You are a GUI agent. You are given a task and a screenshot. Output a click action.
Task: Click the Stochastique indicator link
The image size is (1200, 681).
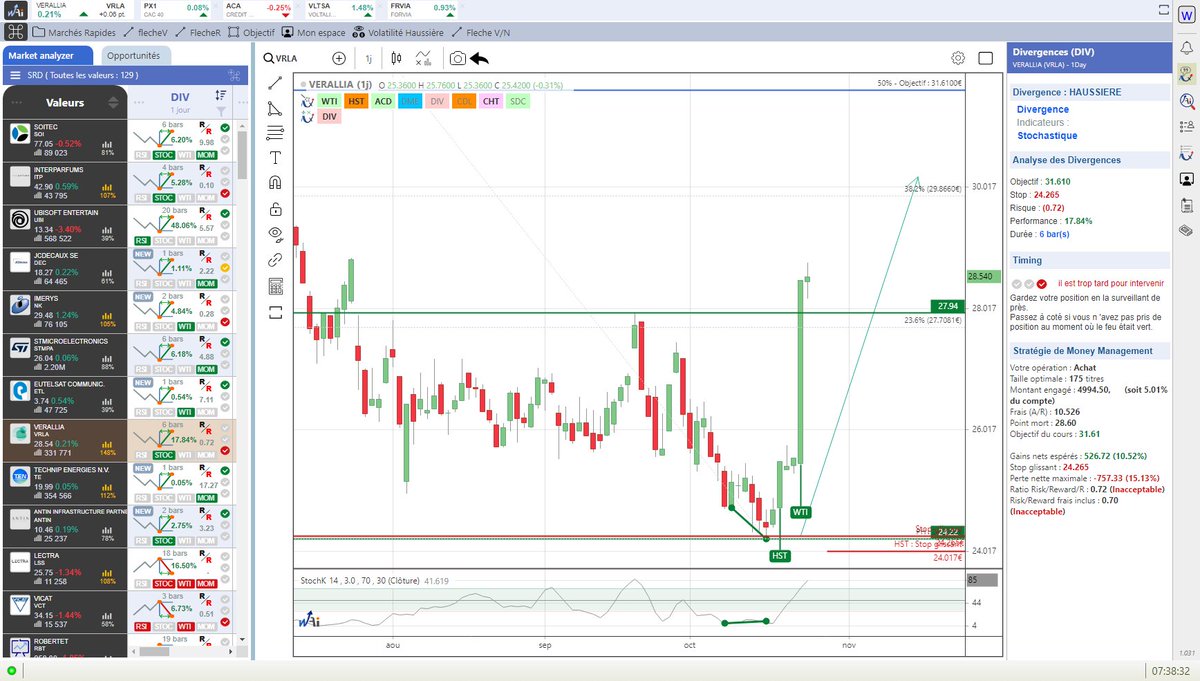pyautogui.click(x=1047, y=135)
